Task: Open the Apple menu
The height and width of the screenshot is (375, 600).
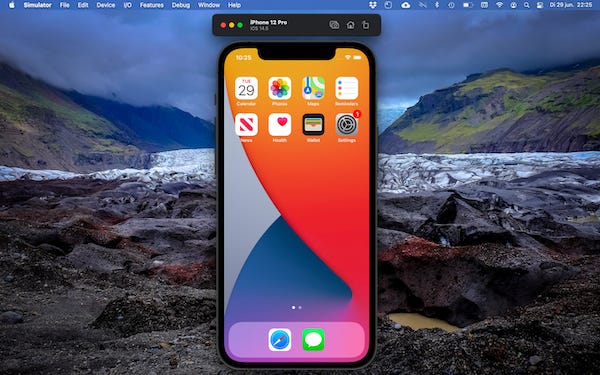Action: click(11, 5)
